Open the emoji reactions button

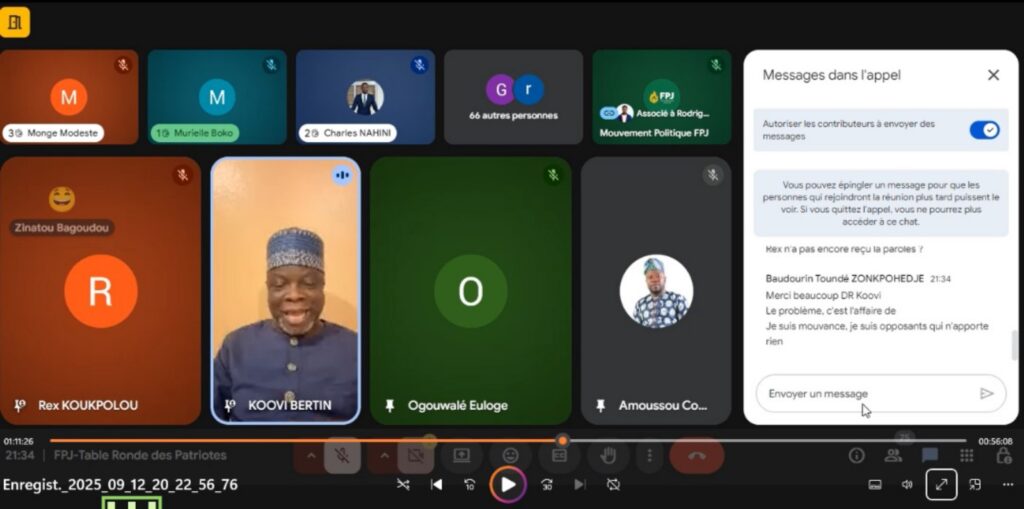tap(511, 456)
